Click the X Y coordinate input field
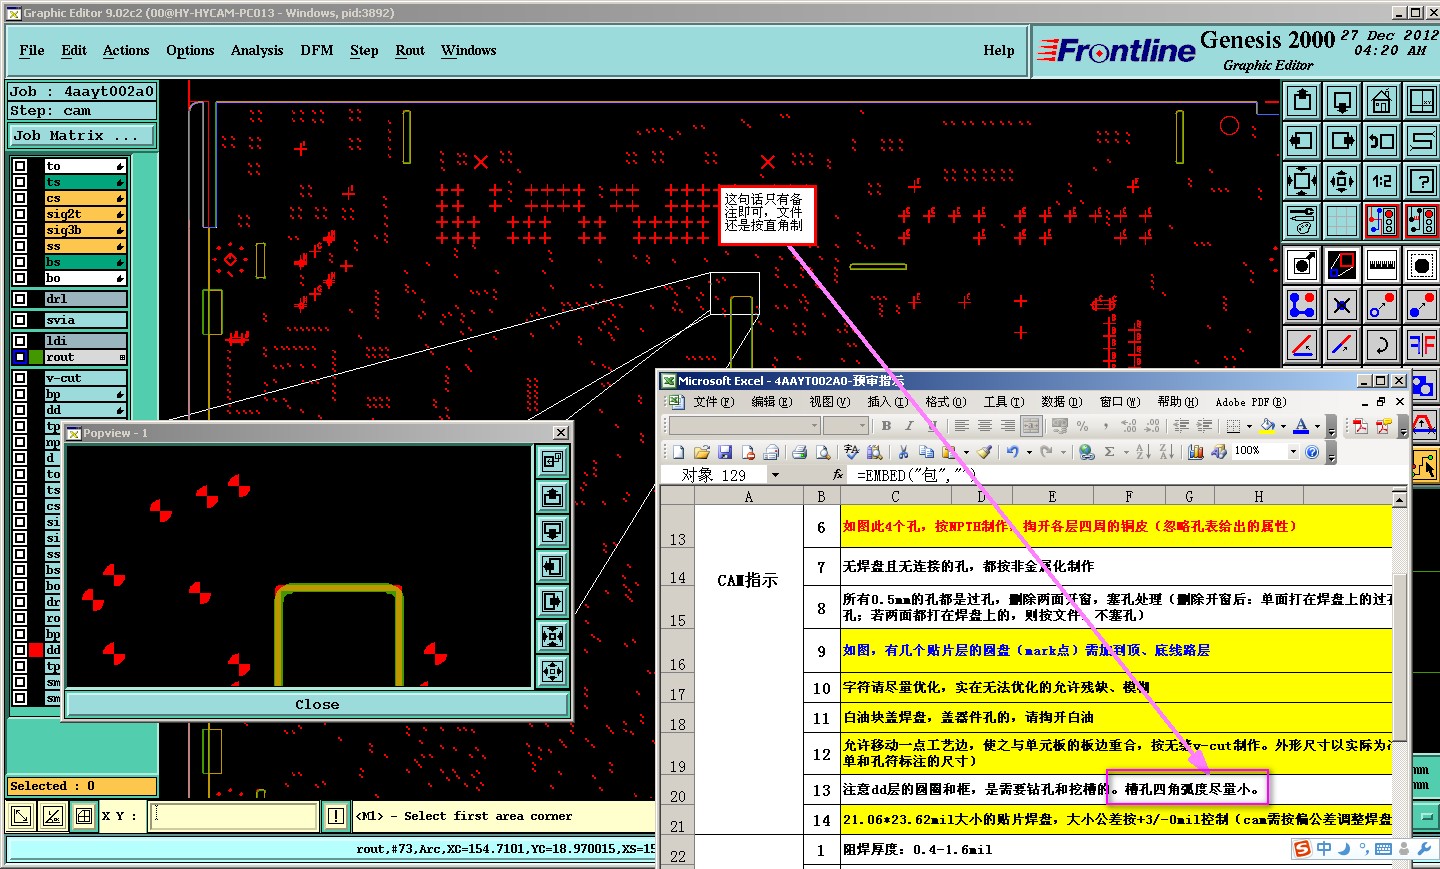This screenshot has width=1440, height=869. click(234, 816)
